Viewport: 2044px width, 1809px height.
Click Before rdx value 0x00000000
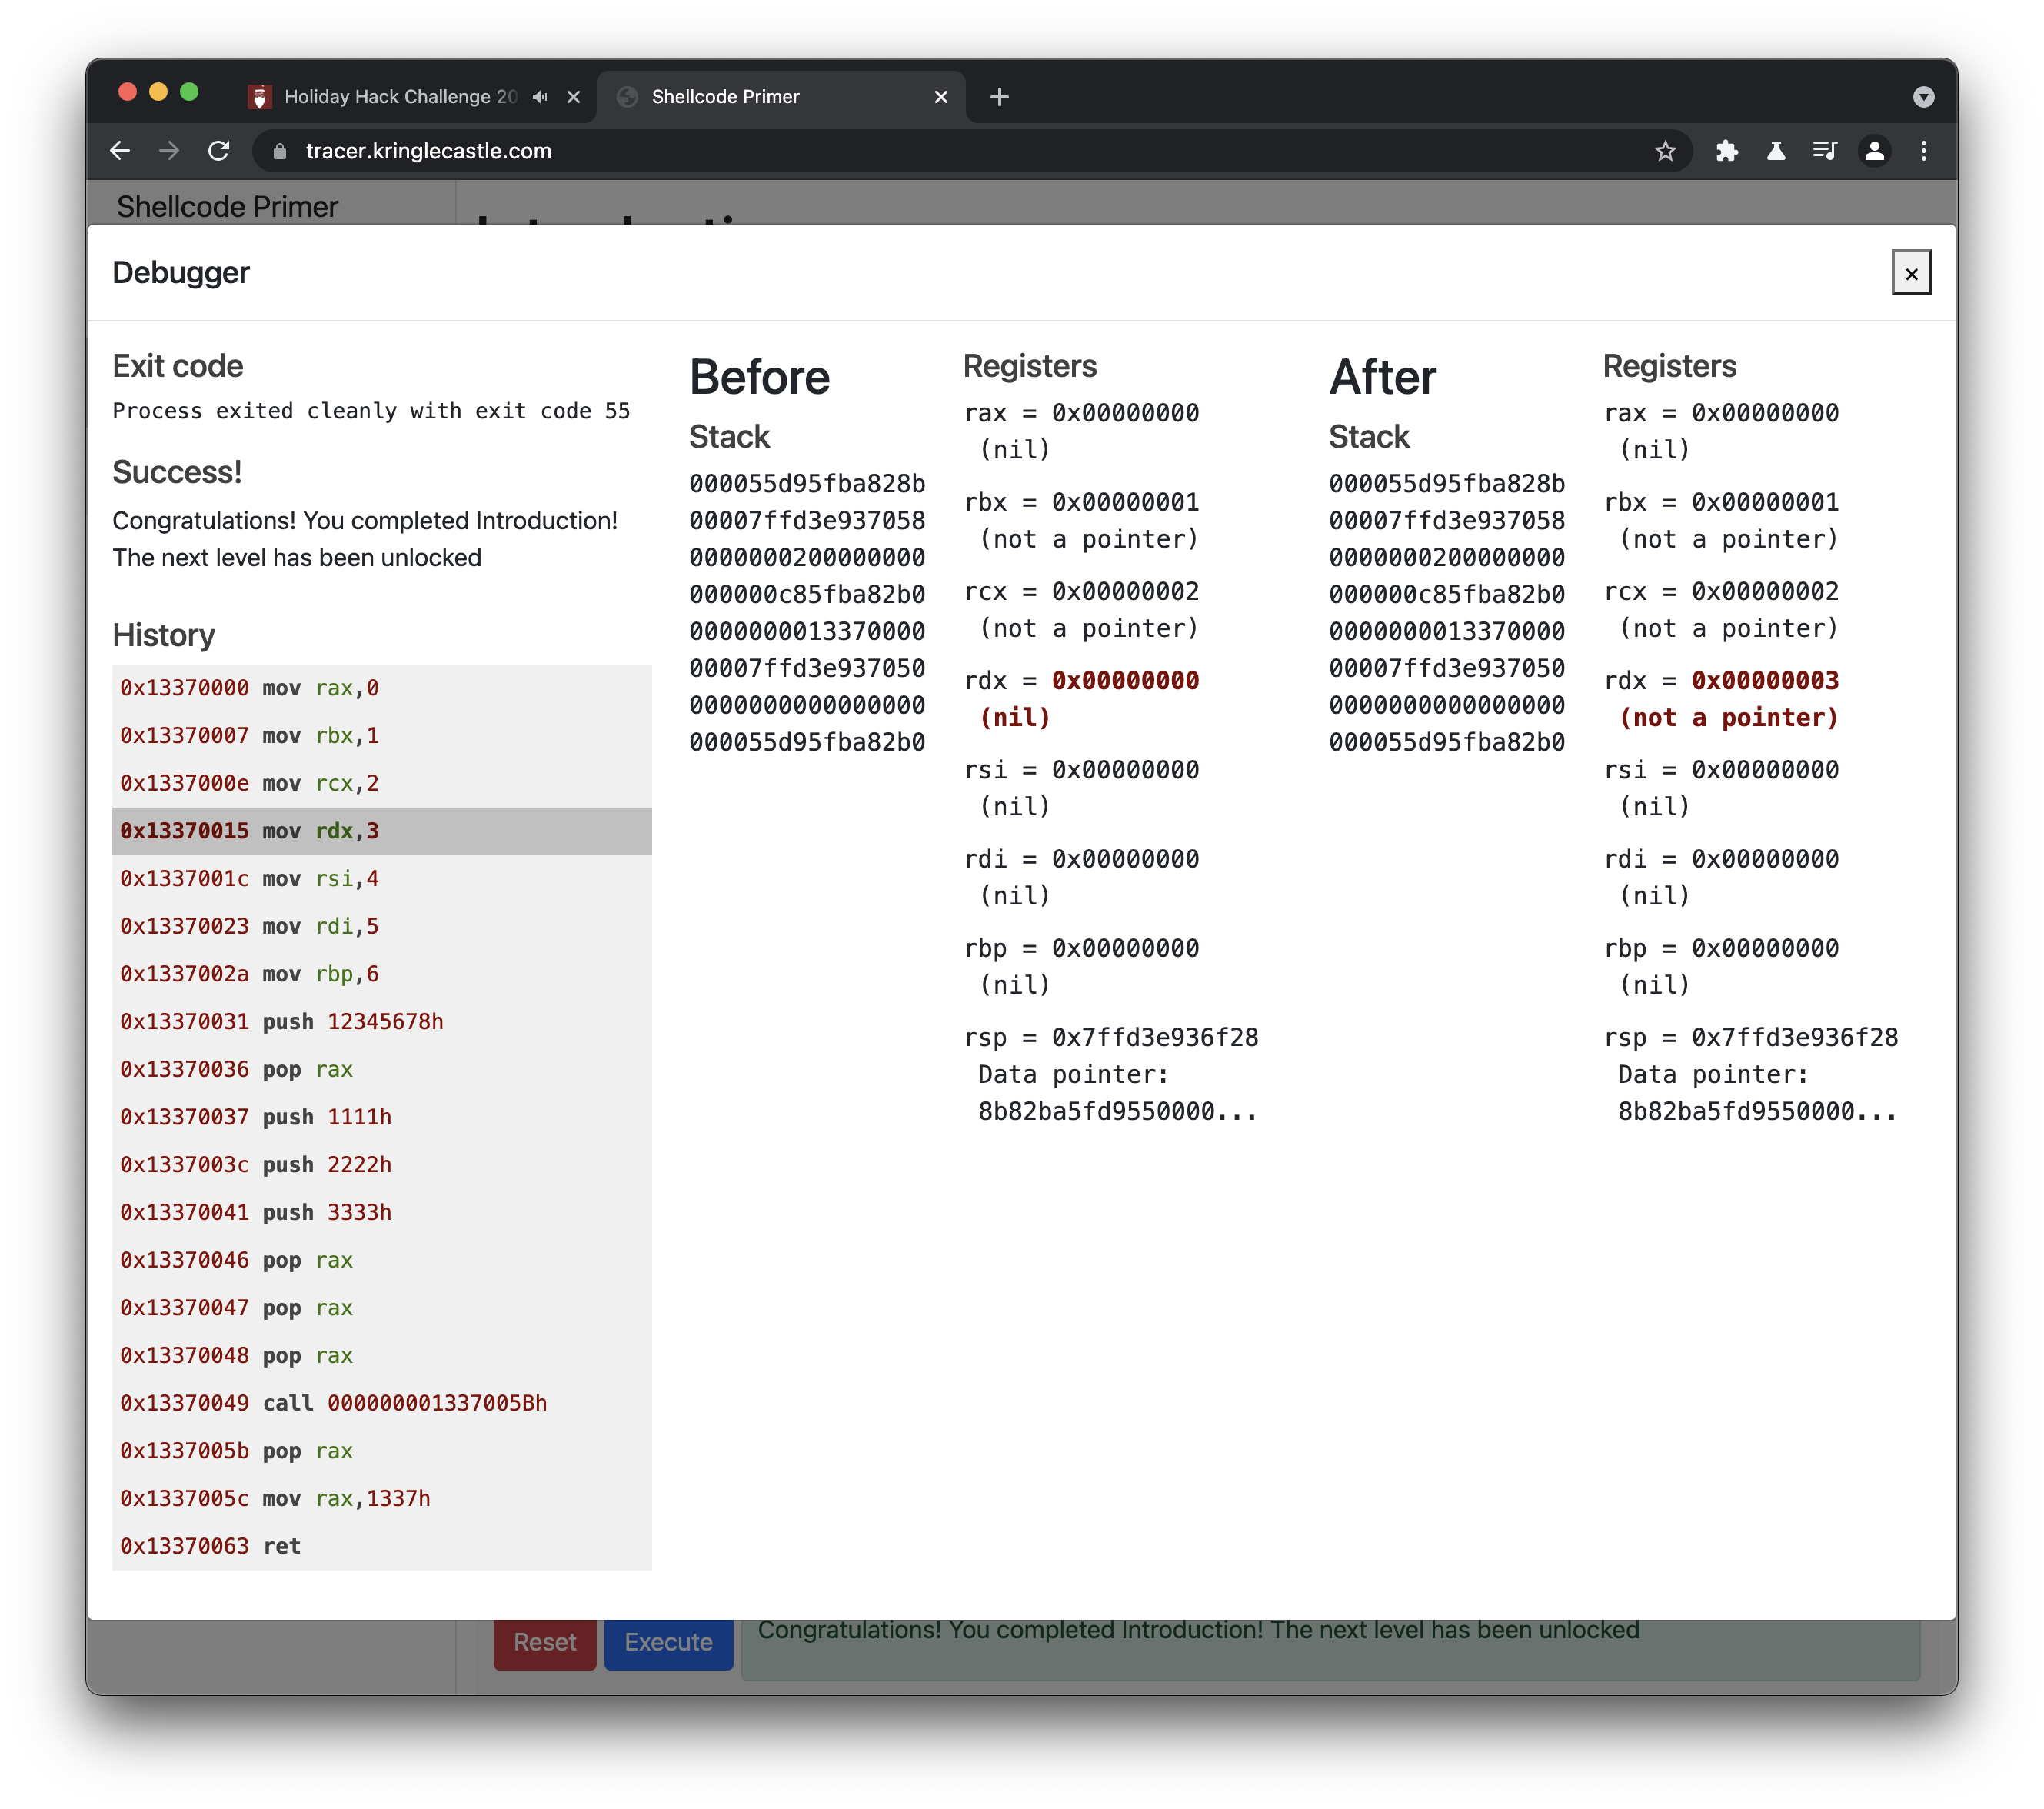[x=1125, y=681]
